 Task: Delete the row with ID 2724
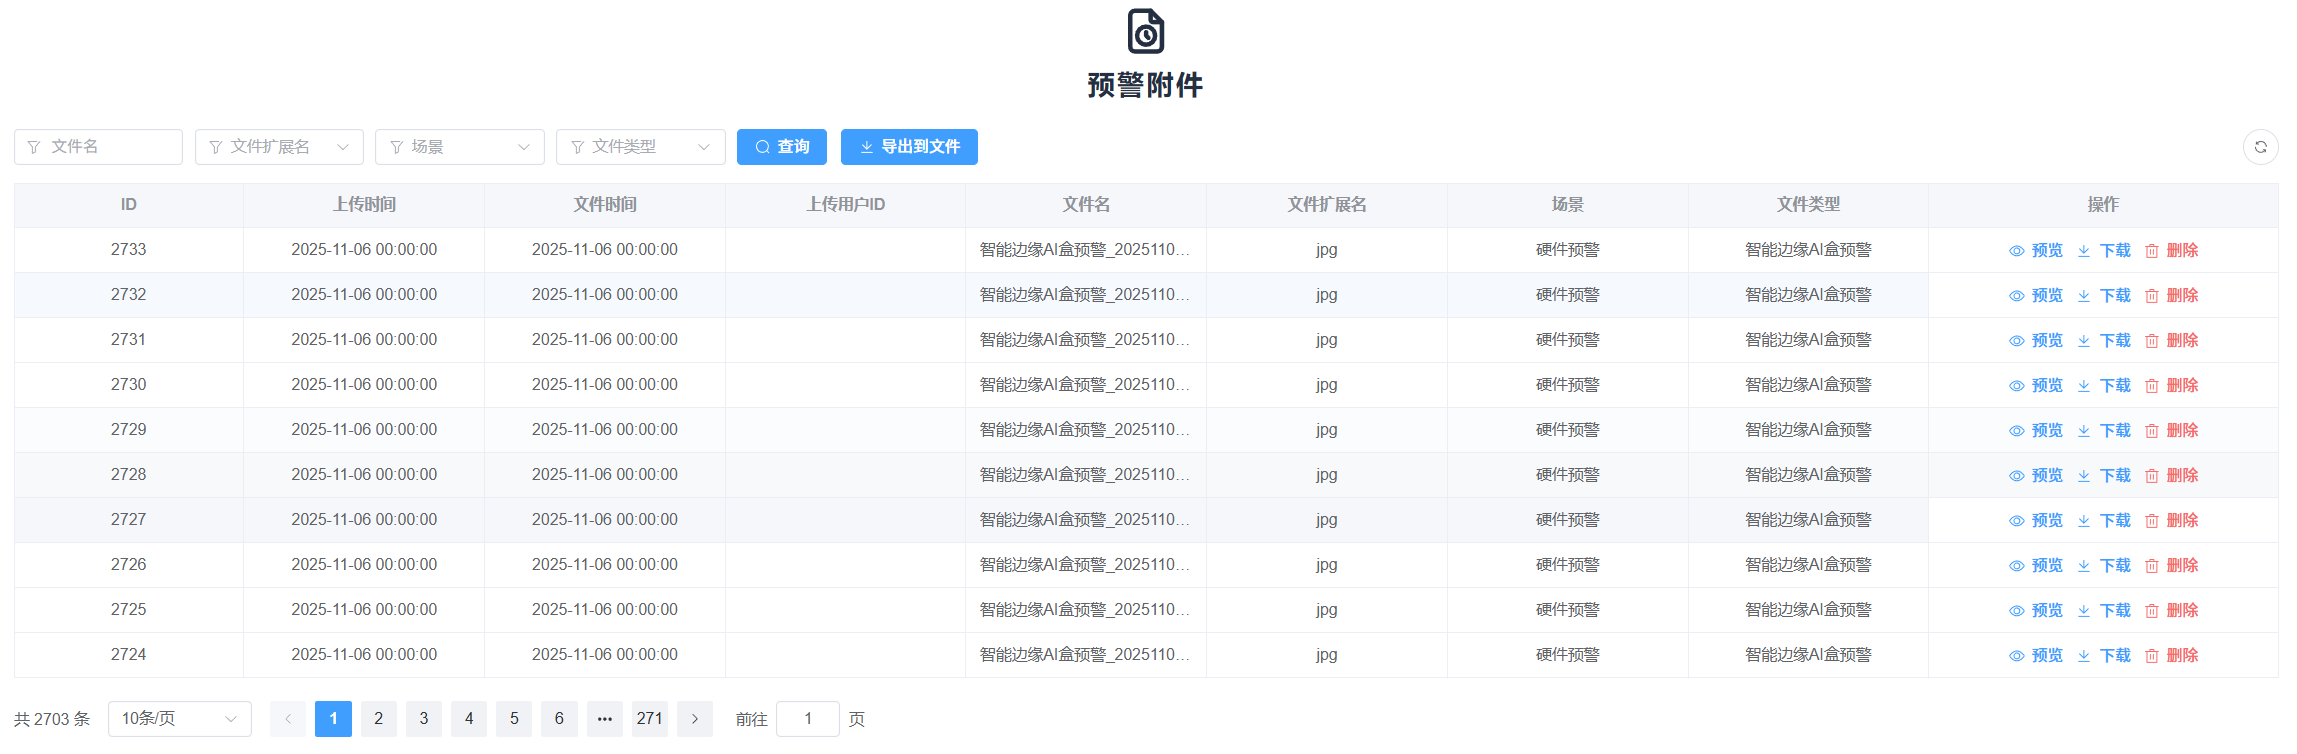pyautogui.click(x=2171, y=655)
